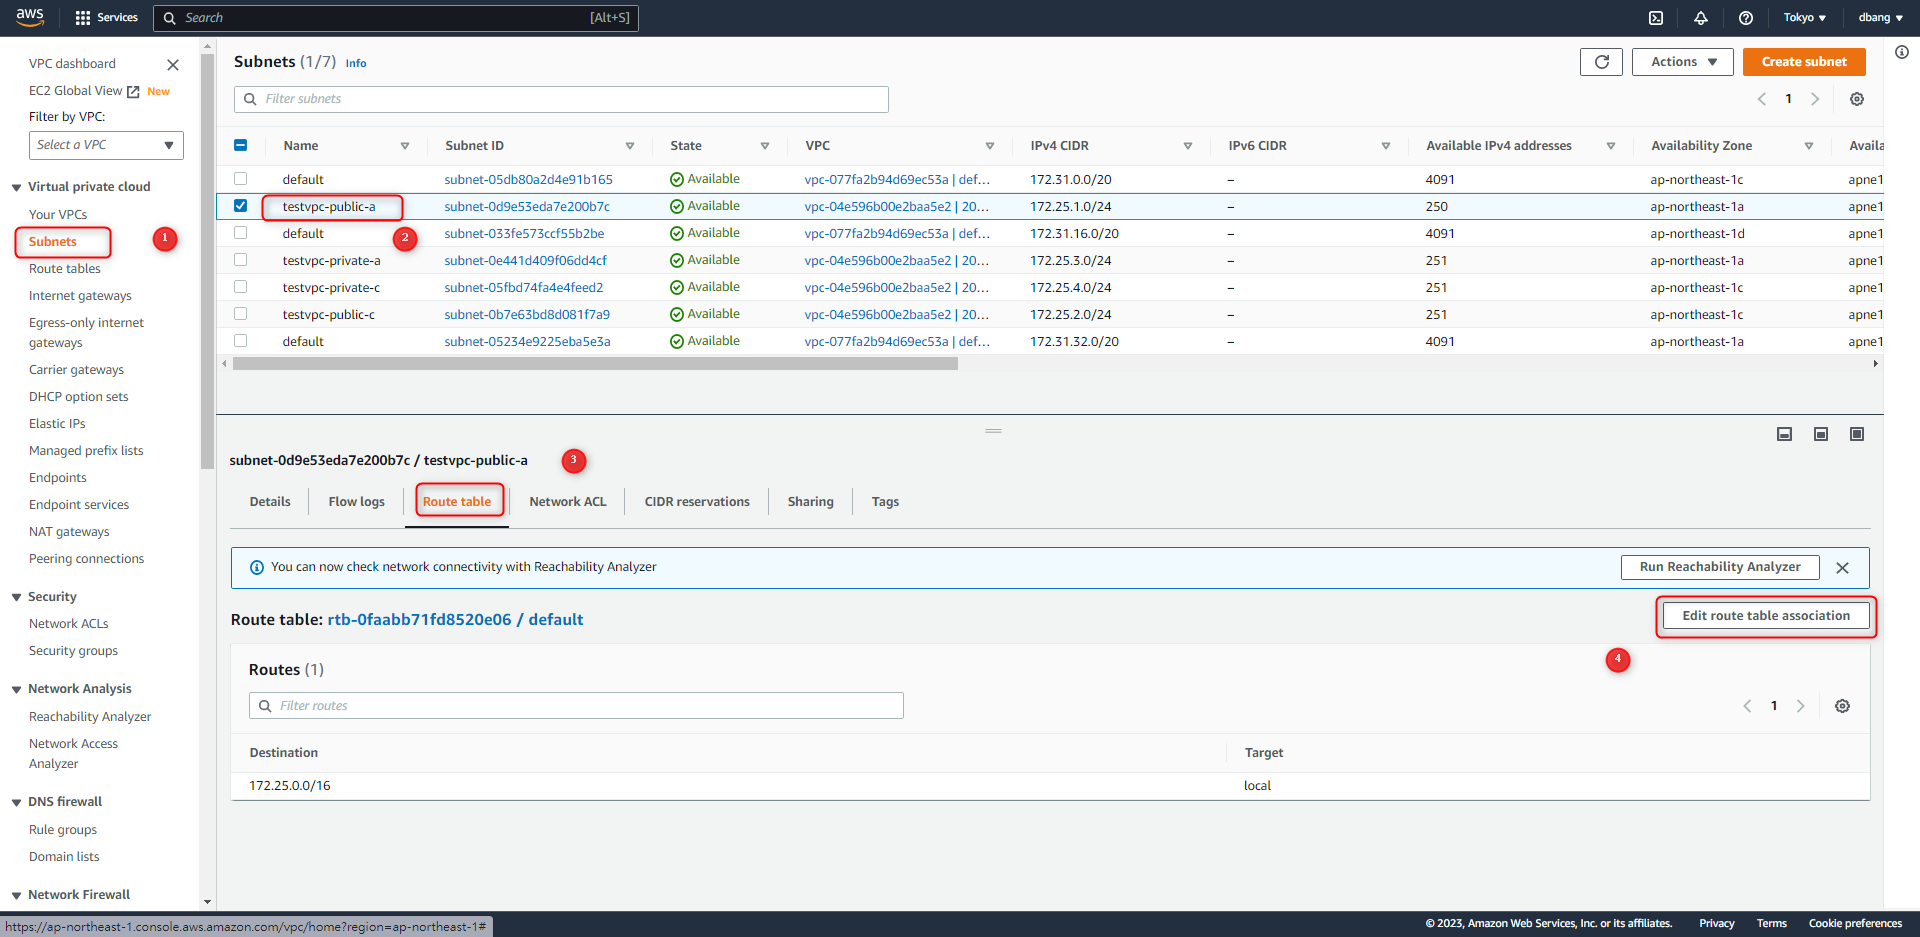This screenshot has height=937, width=1920.
Task: Collapse the Network Analysis section
Action: (16, 689)
